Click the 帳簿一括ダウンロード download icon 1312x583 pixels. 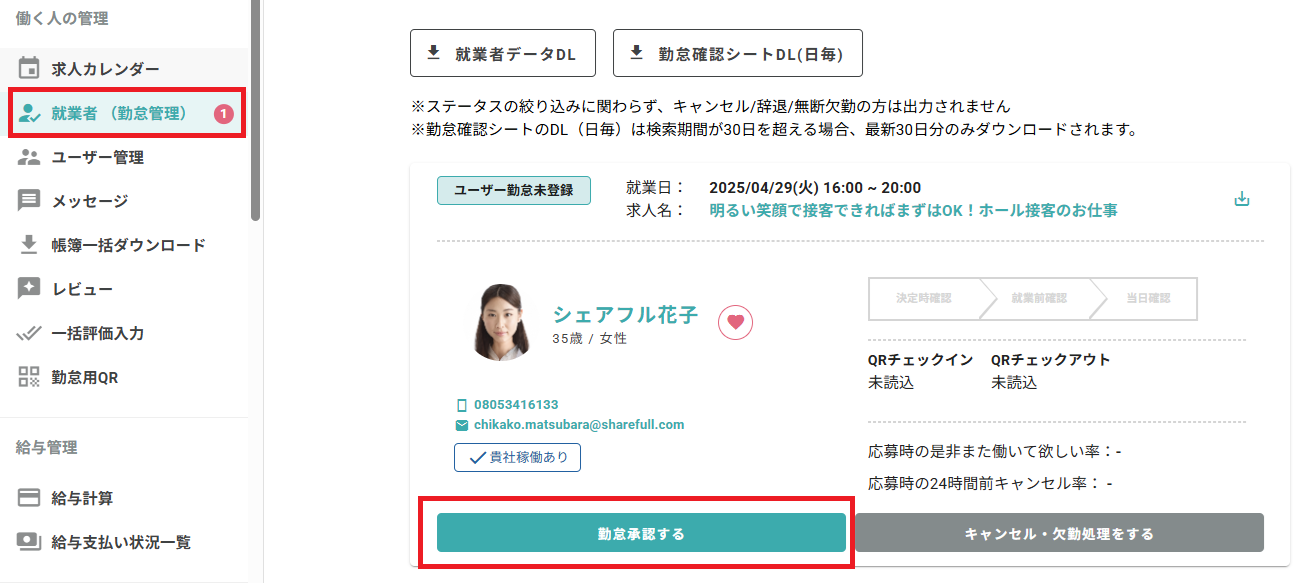coord(29,245)
